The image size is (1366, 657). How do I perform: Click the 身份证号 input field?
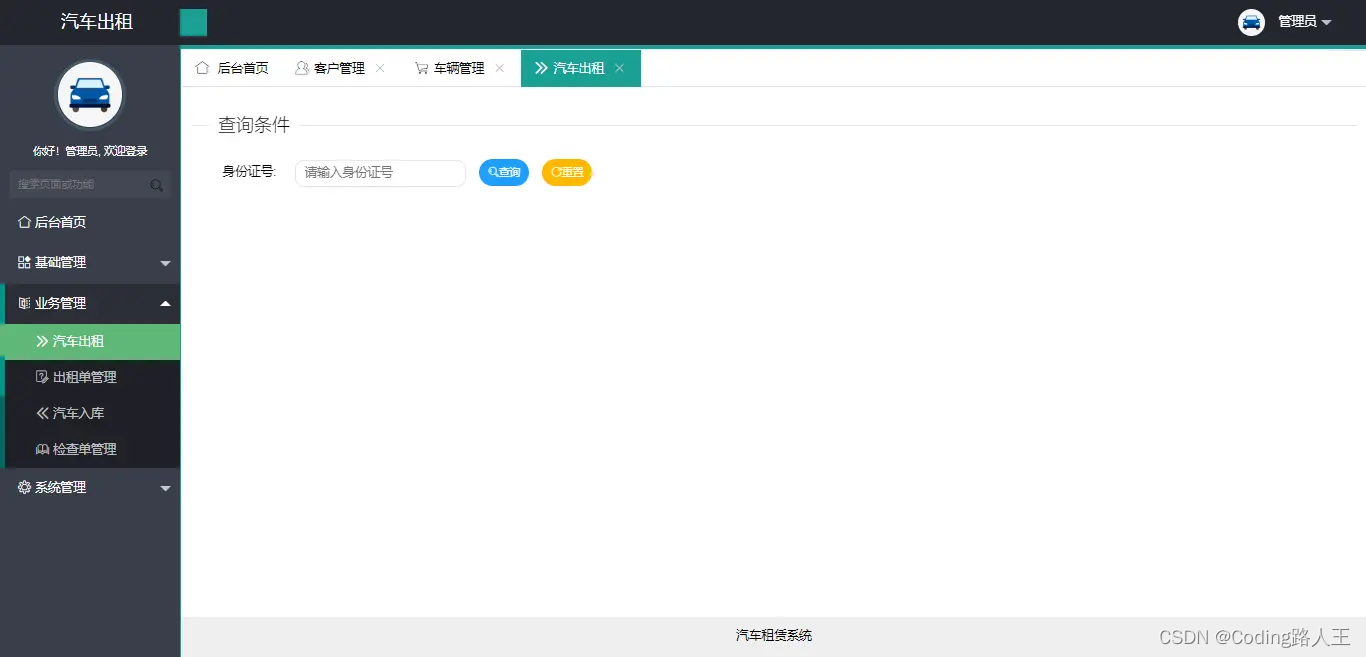[x=380, y=172]
